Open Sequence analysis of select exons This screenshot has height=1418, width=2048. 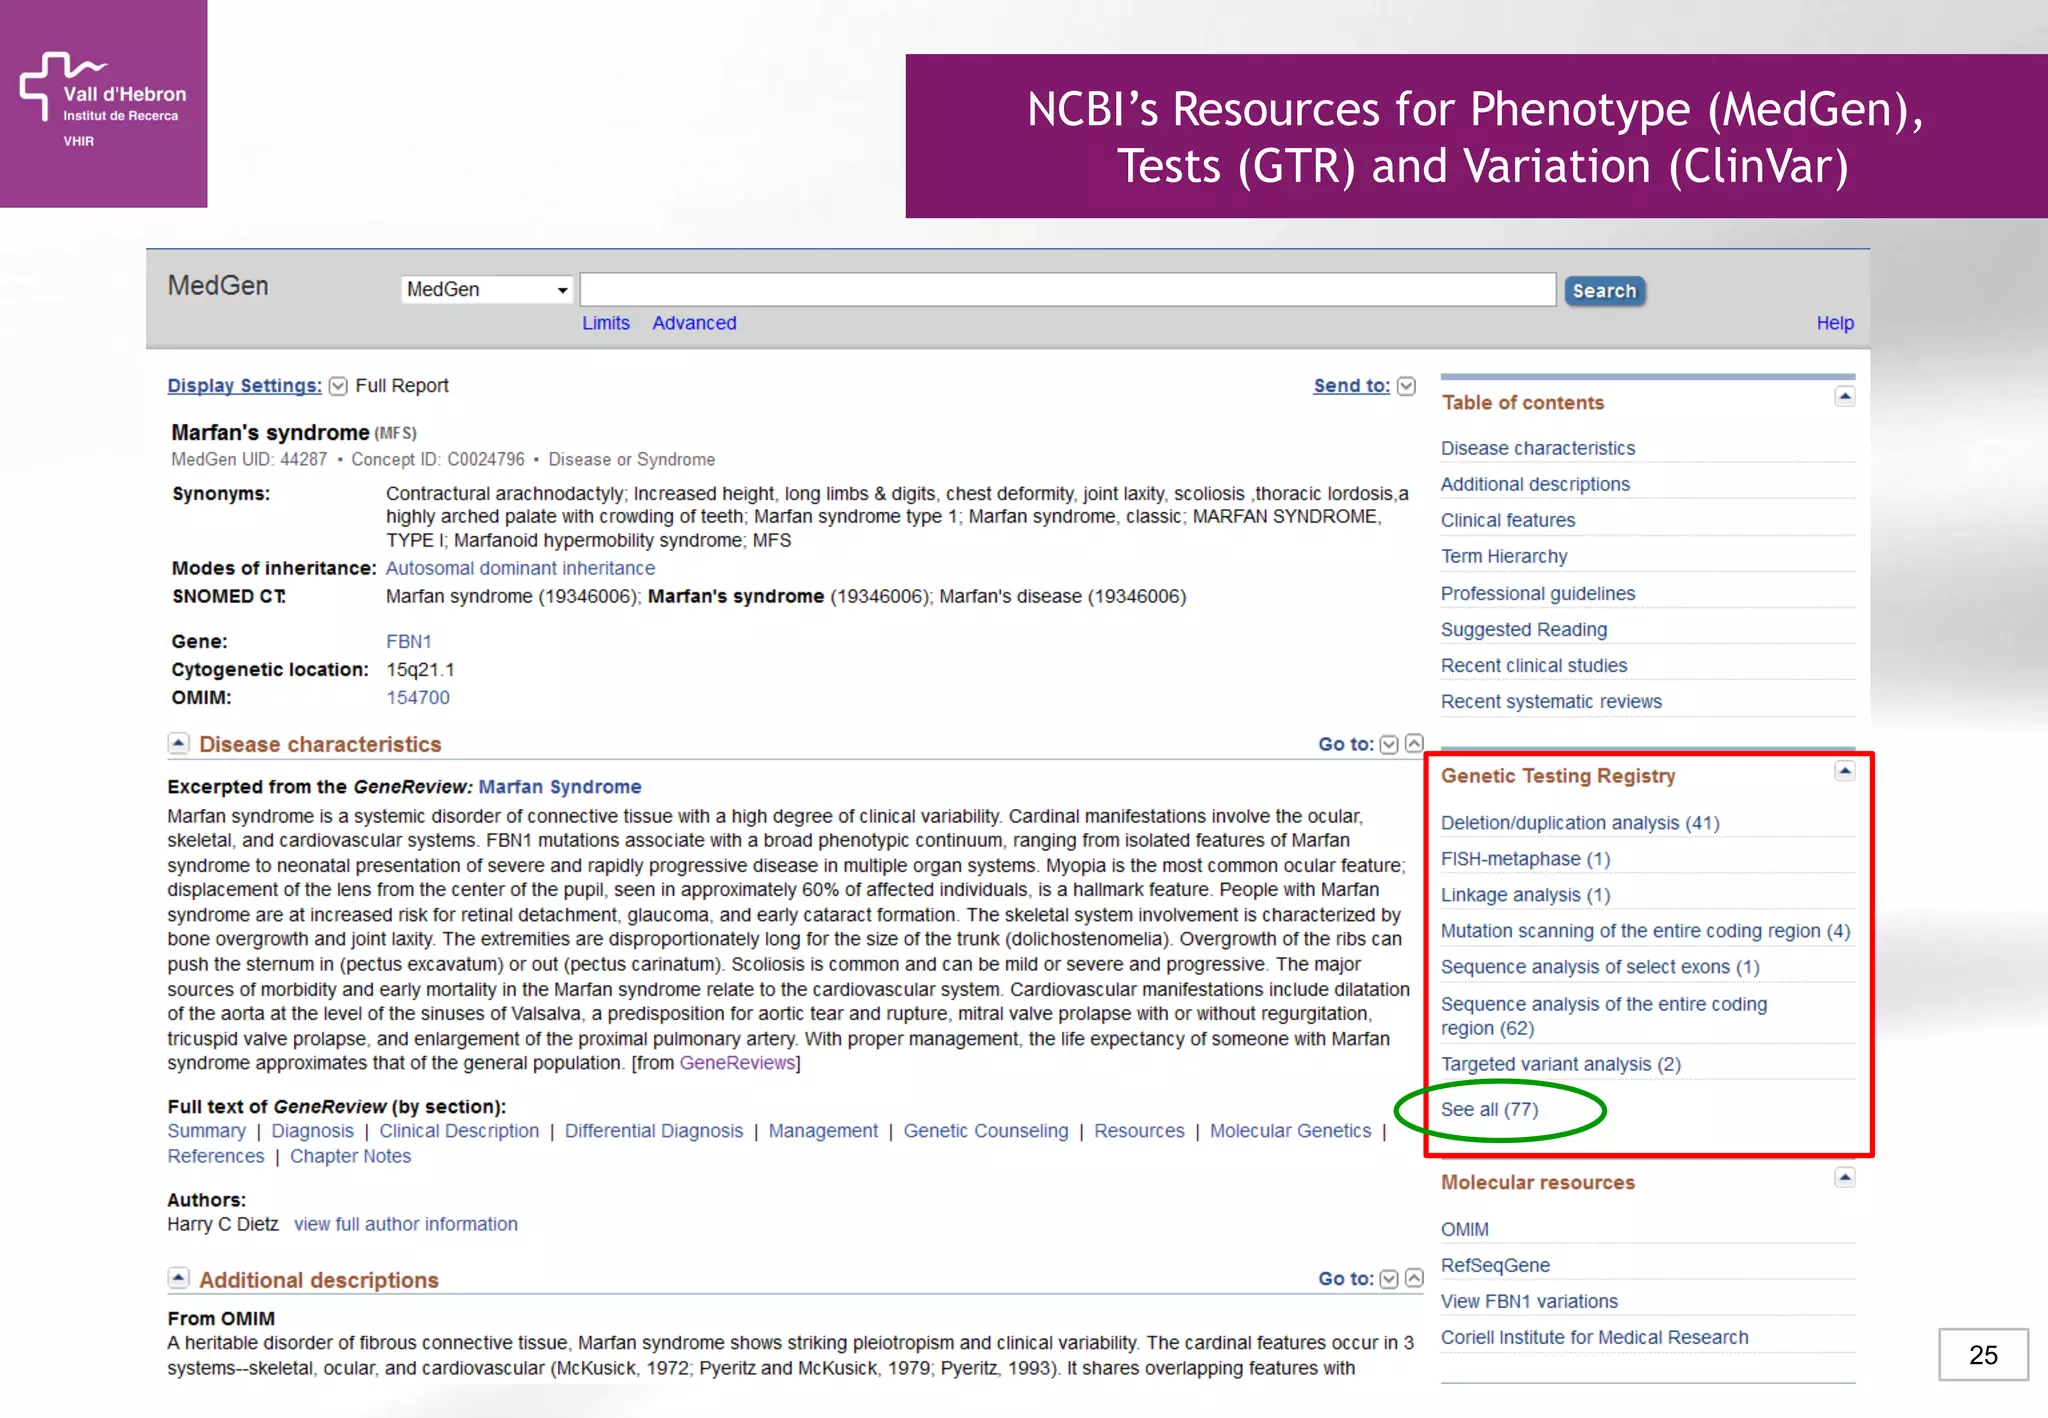[1600, 967]
